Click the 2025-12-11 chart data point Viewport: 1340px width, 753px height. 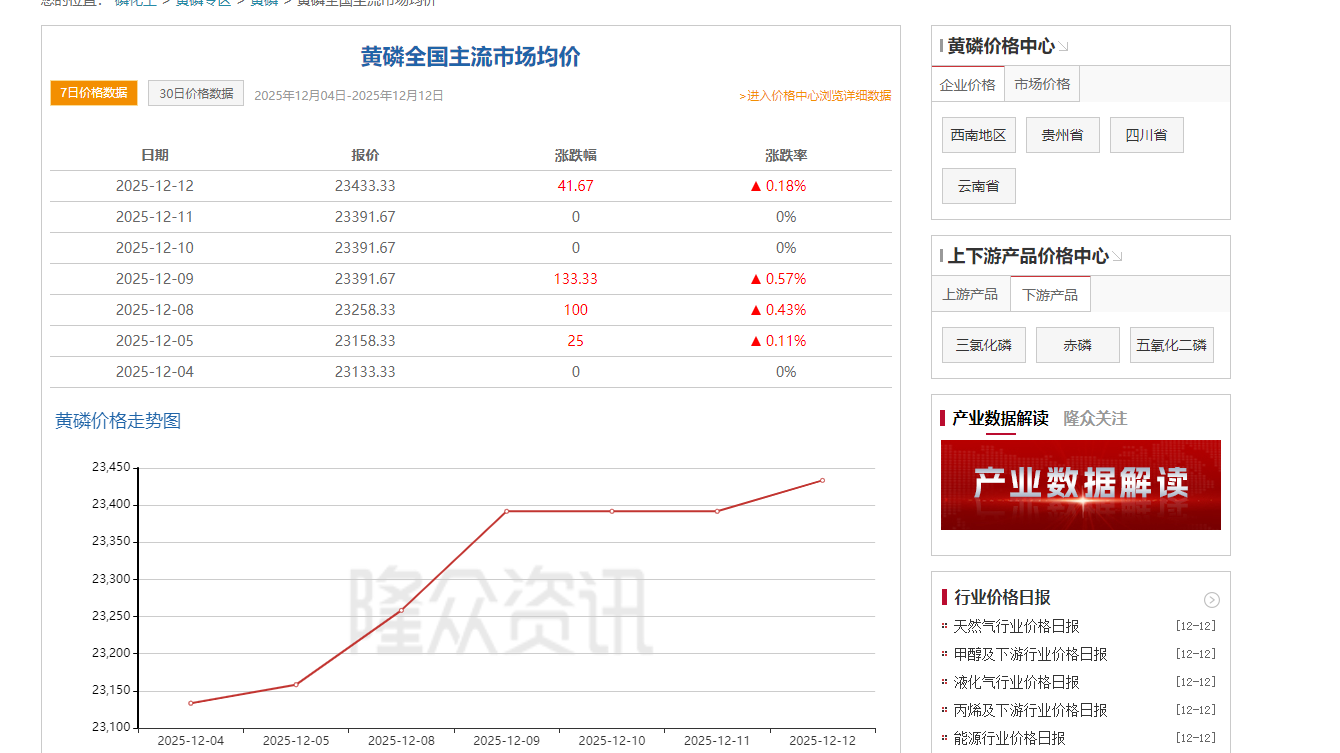pyautogui.click(x=717, y=511)
